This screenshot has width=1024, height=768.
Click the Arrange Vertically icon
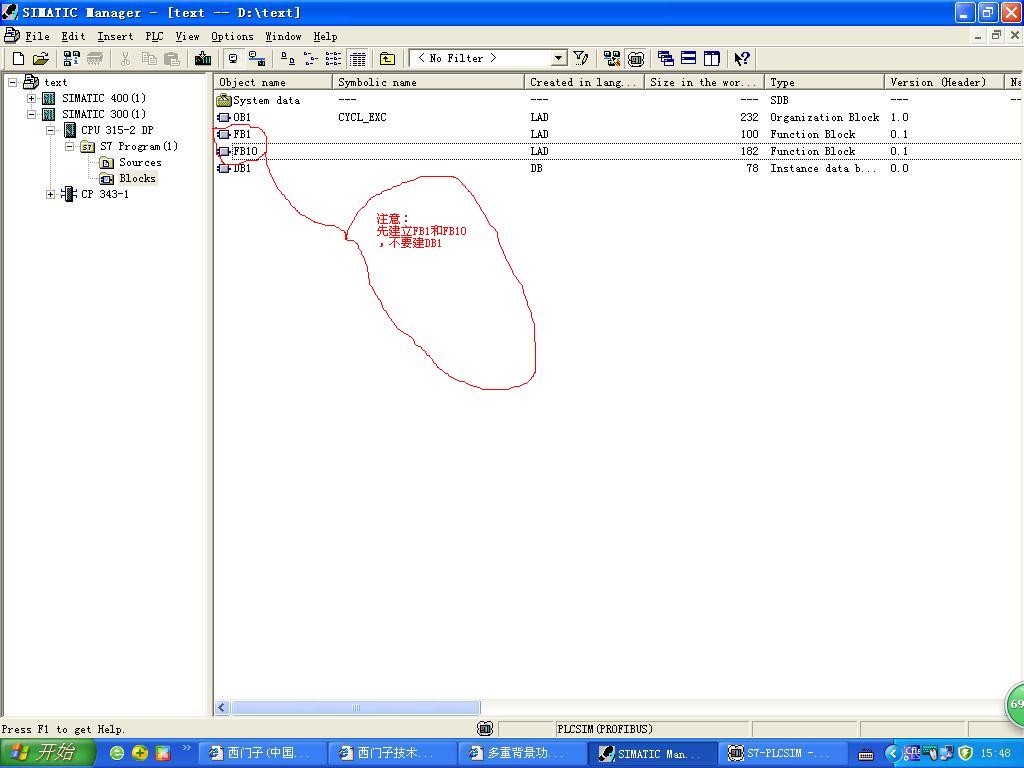pos(712,59)
